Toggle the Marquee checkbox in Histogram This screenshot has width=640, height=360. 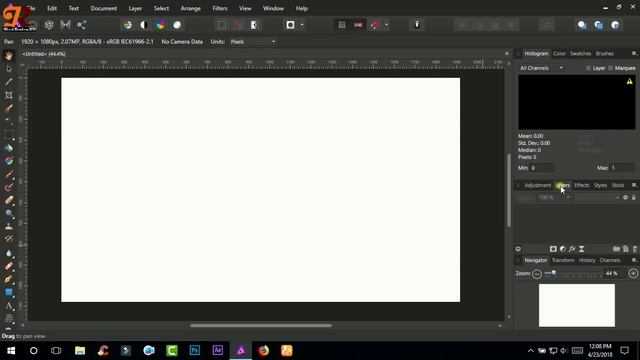[x=611, y=68]
